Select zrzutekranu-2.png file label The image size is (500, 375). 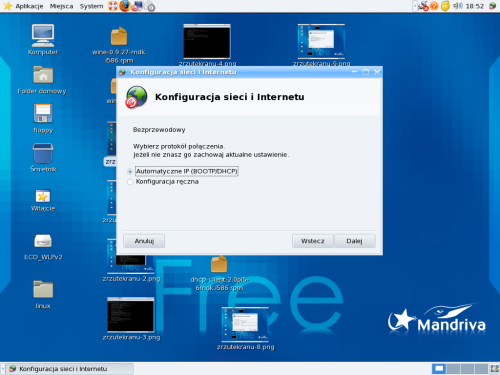(131, 279)
